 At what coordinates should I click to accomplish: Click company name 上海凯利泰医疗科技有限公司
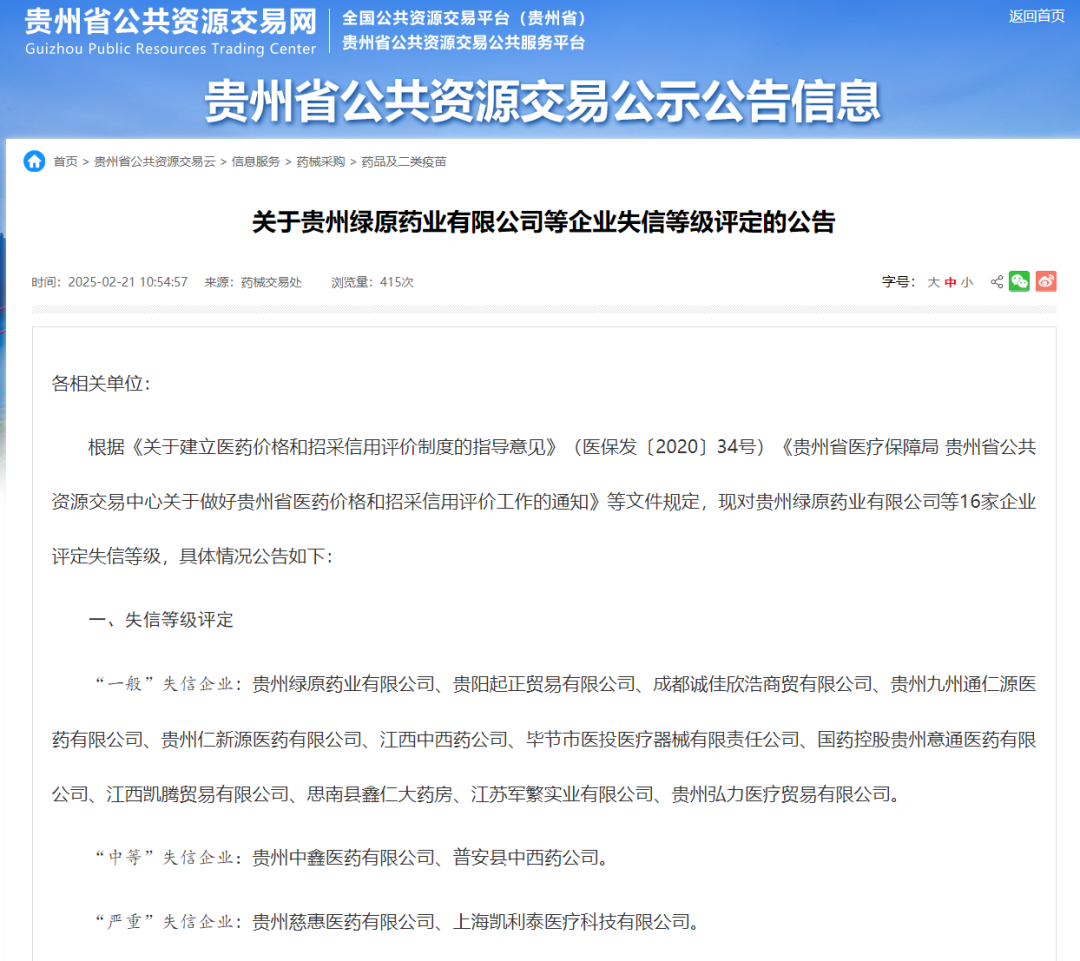pyautogui.click(x=571, y=921)
